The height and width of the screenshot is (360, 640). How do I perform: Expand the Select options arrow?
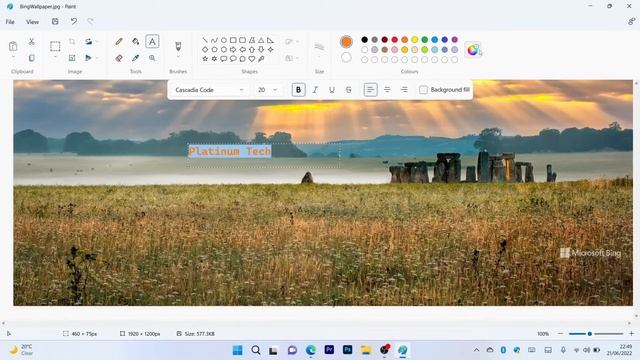(x=55, y=57)
